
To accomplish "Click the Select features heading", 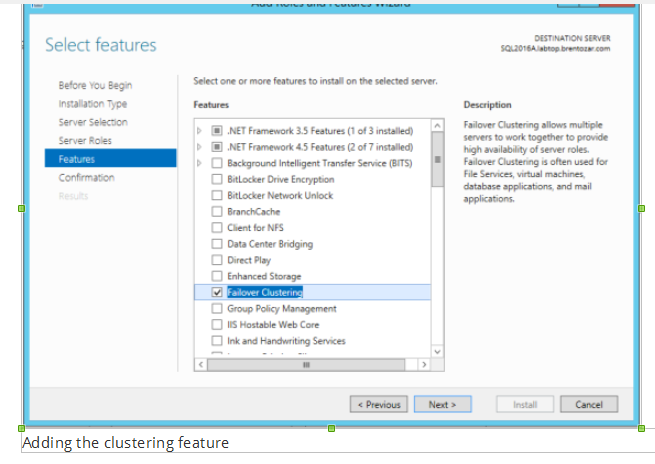I will [101, 45].
